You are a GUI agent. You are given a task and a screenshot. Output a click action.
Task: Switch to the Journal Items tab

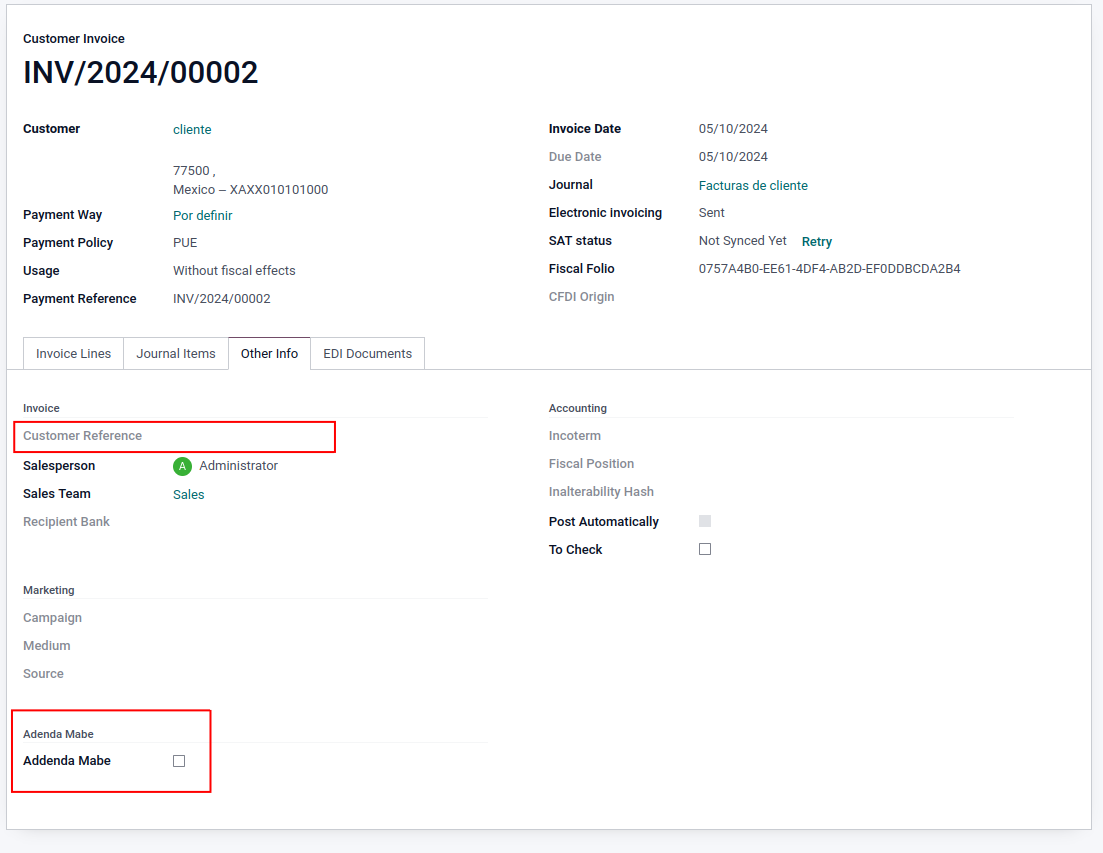point(176,354)
